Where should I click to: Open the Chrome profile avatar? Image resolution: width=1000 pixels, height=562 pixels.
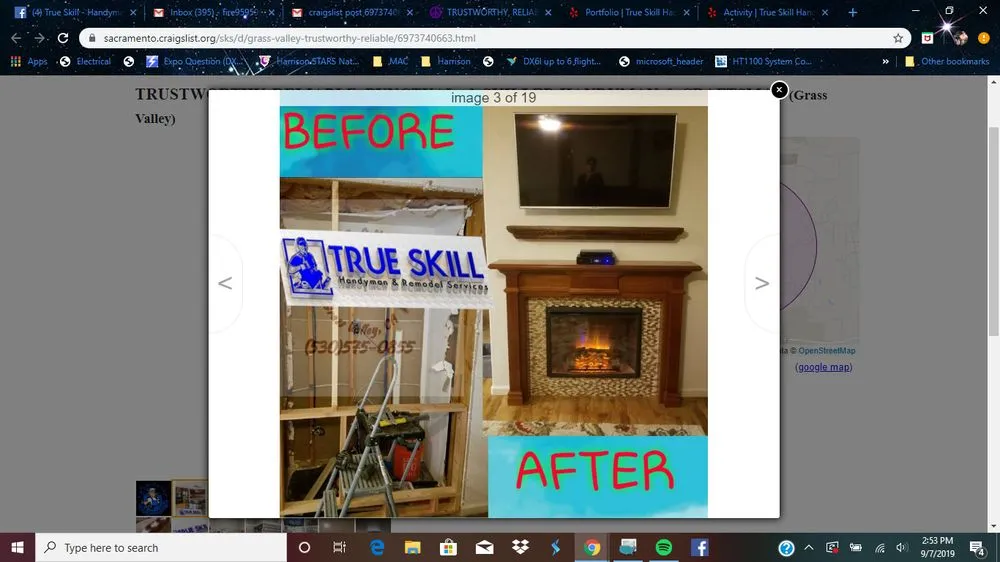[959, 38]
